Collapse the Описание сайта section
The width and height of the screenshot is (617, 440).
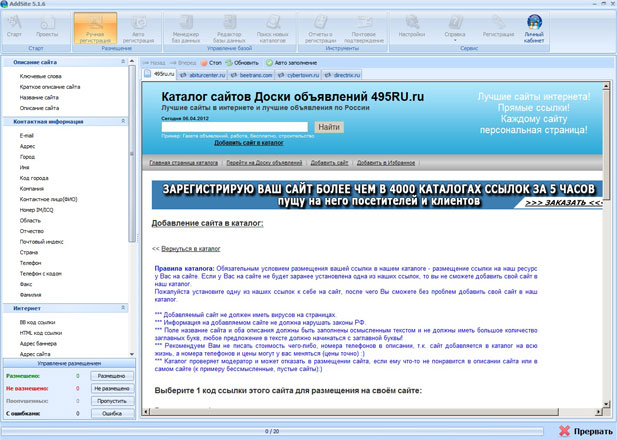click(123, 62)
